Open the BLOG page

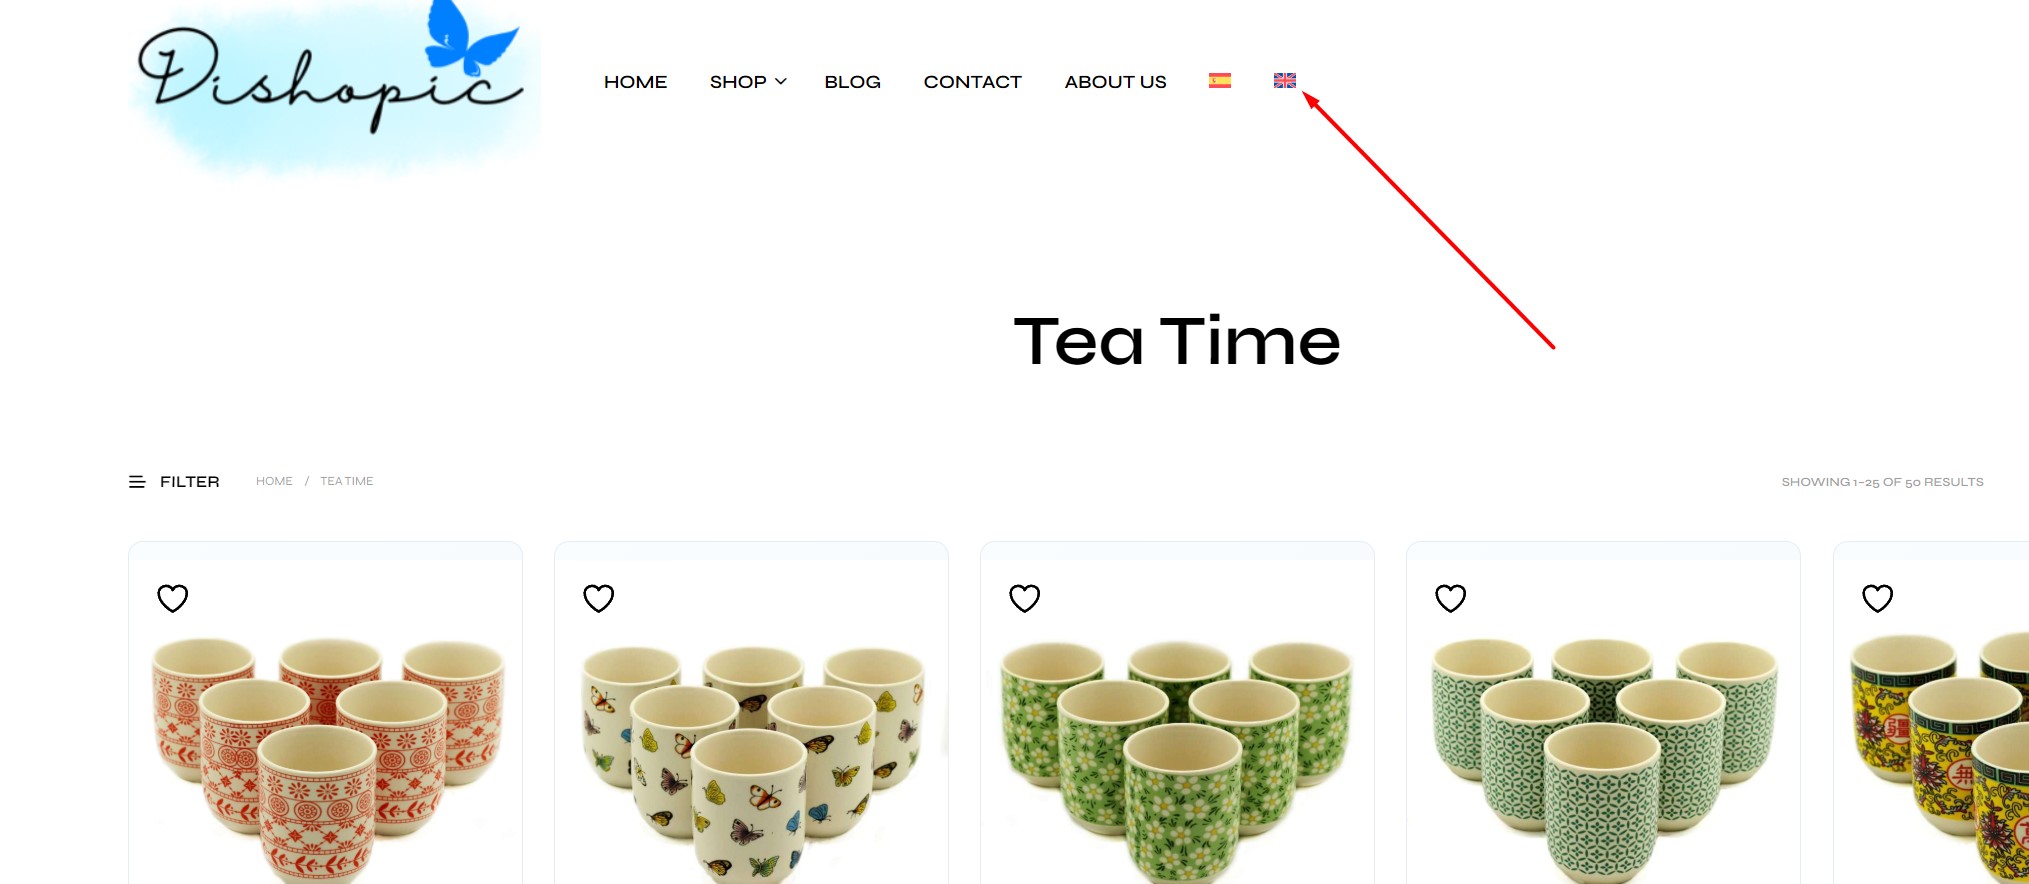click(852, 82)
